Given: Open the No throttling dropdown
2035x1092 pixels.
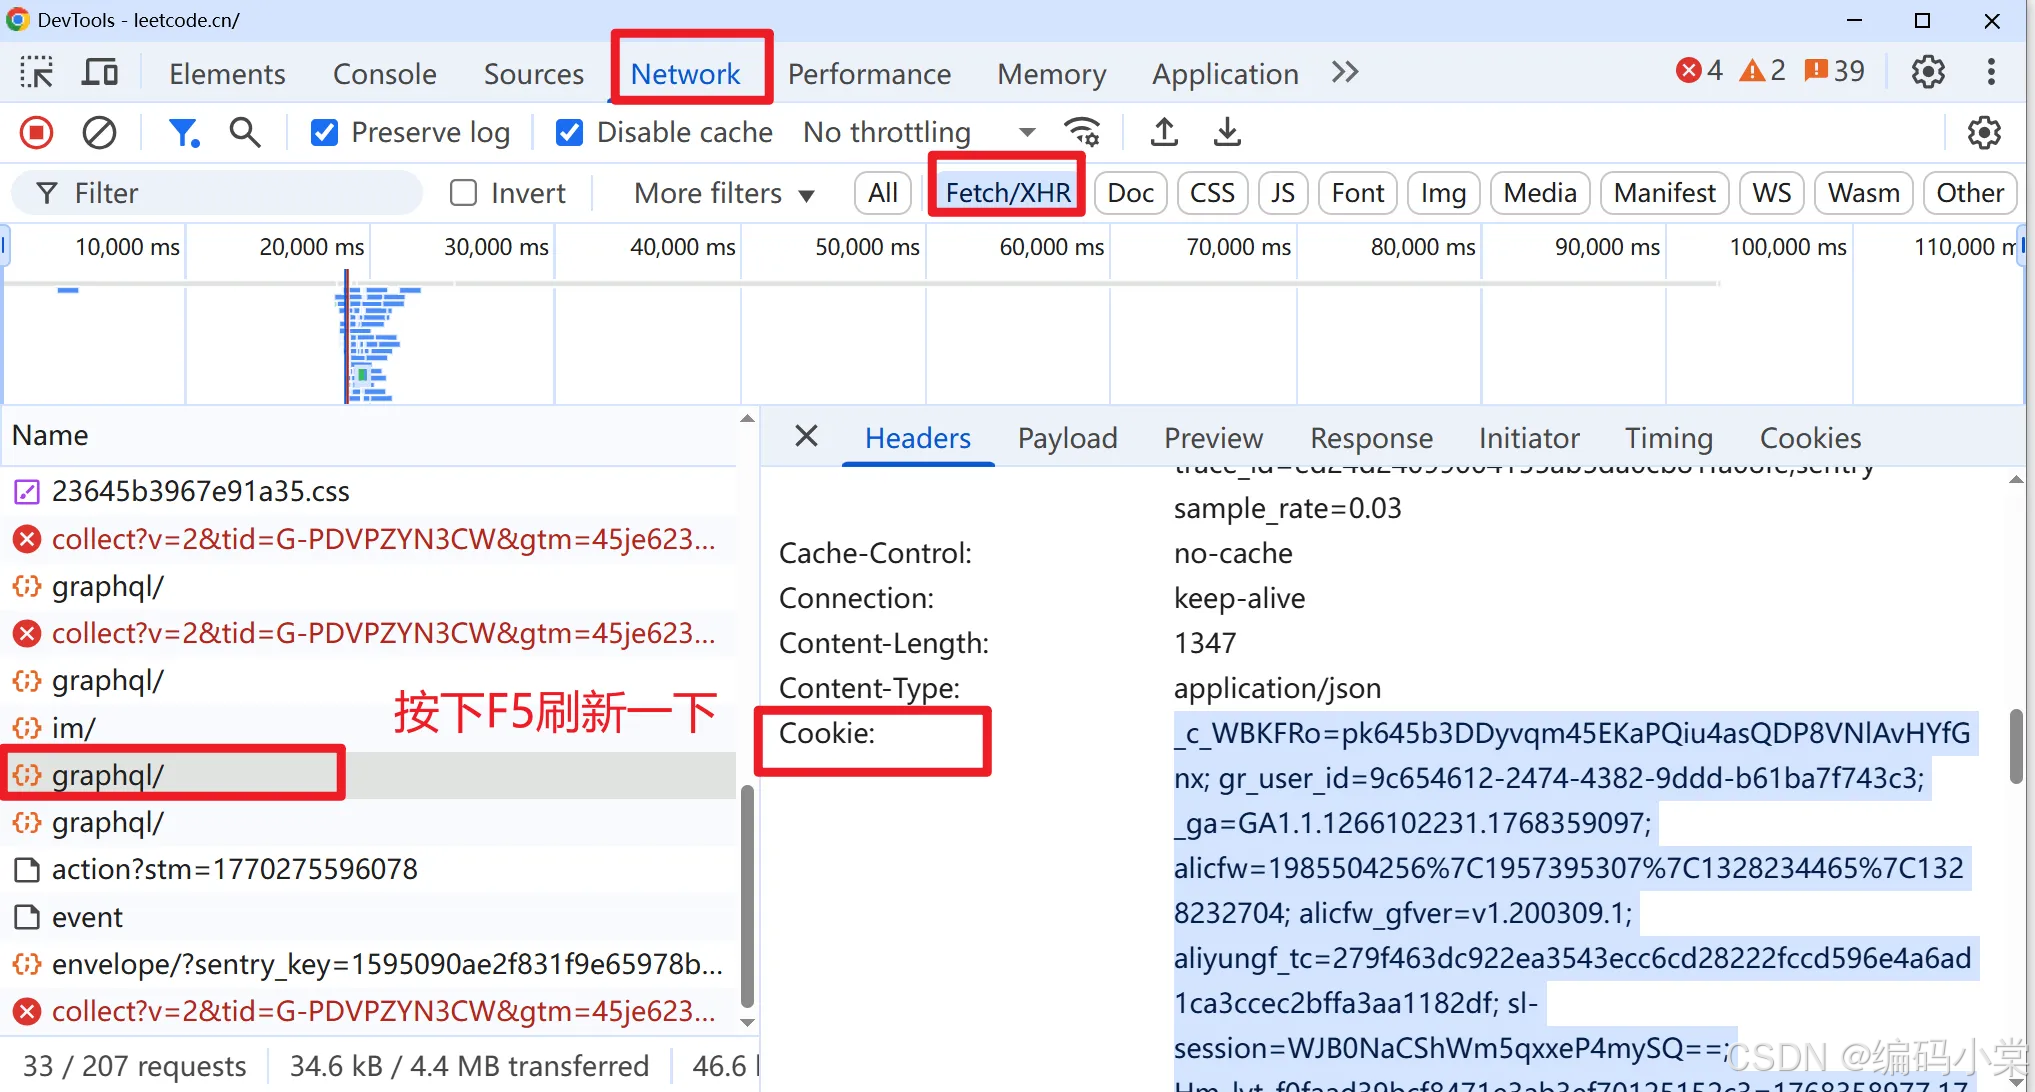Looking at the screenshot, I should [917, 132].
